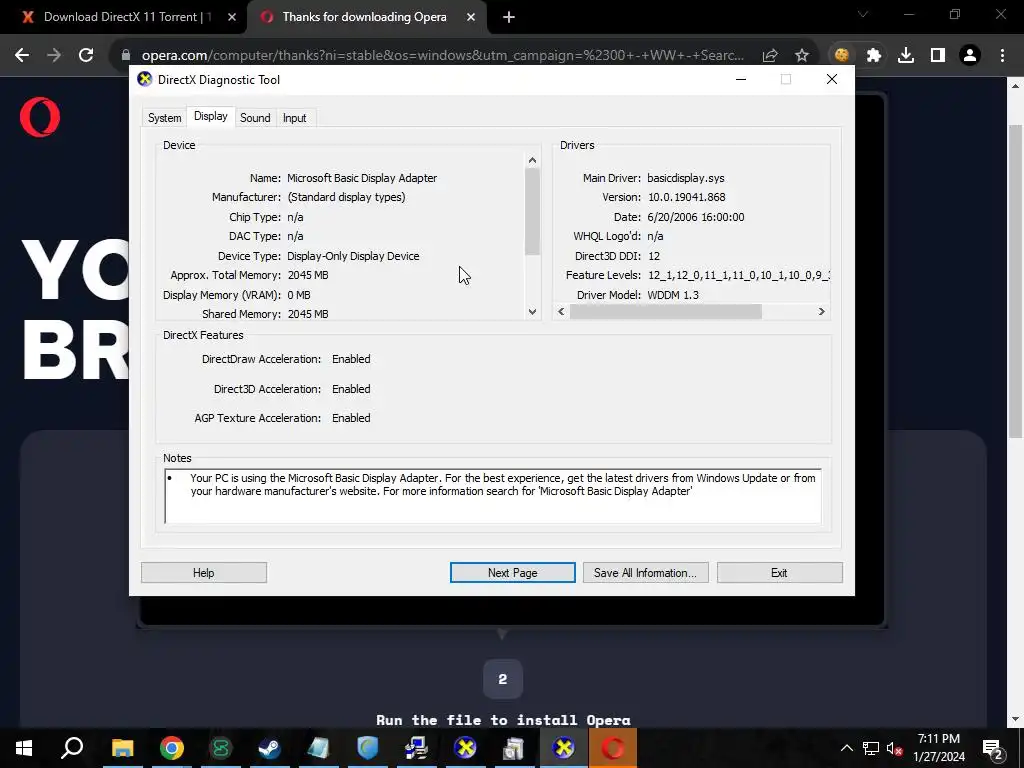This screenshot has width=1024, height=768.
Task: Open the green S app in taskbar
Action: [221, 748]
